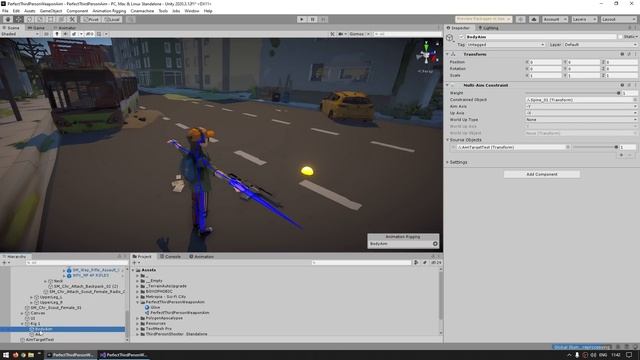The height and width of the screenshot is (360, 640).
Task: Pick Constrained Object via object picker
Action: click(635, 100)
